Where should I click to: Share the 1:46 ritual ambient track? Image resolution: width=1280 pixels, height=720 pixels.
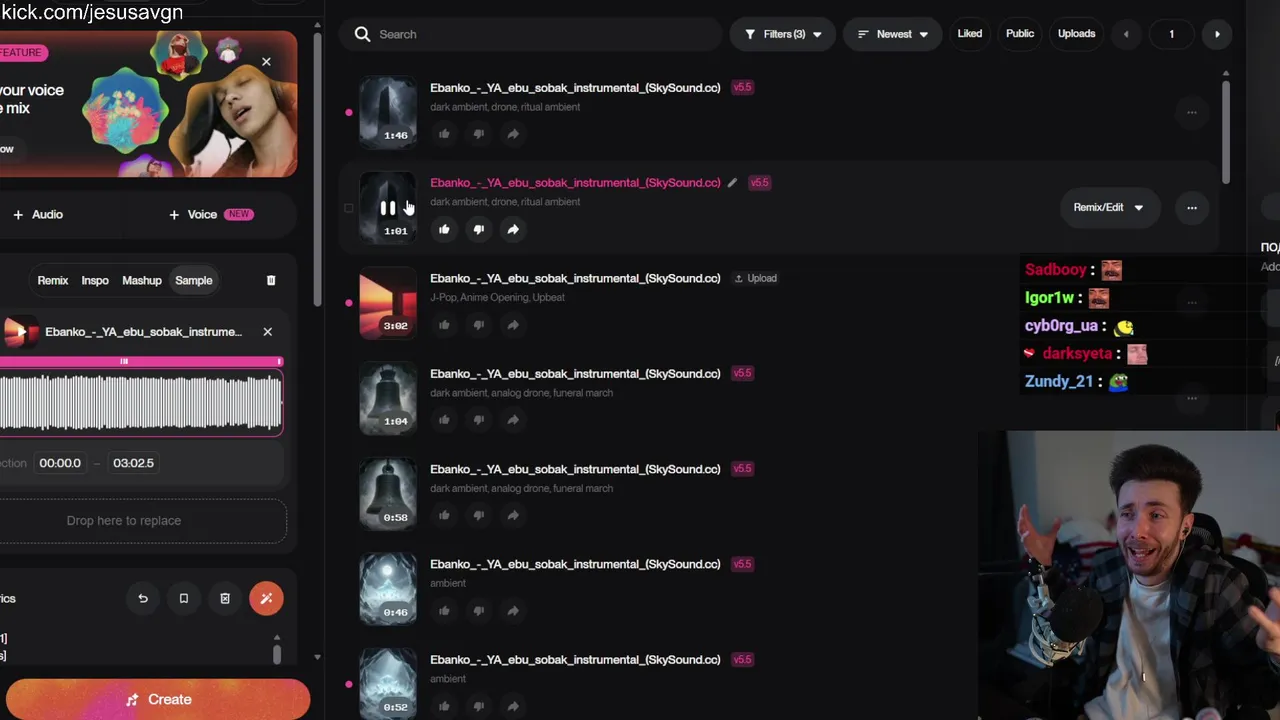coord(512,134)
